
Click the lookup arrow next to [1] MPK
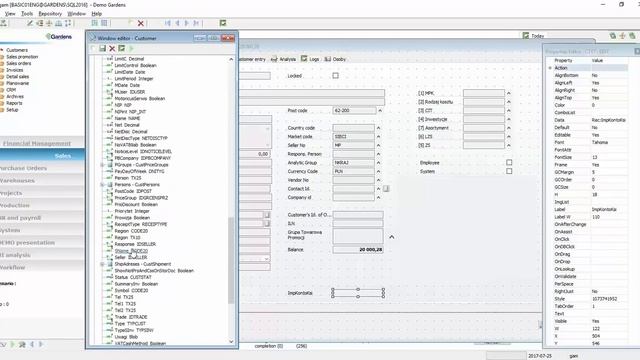[x=509, y=93]
